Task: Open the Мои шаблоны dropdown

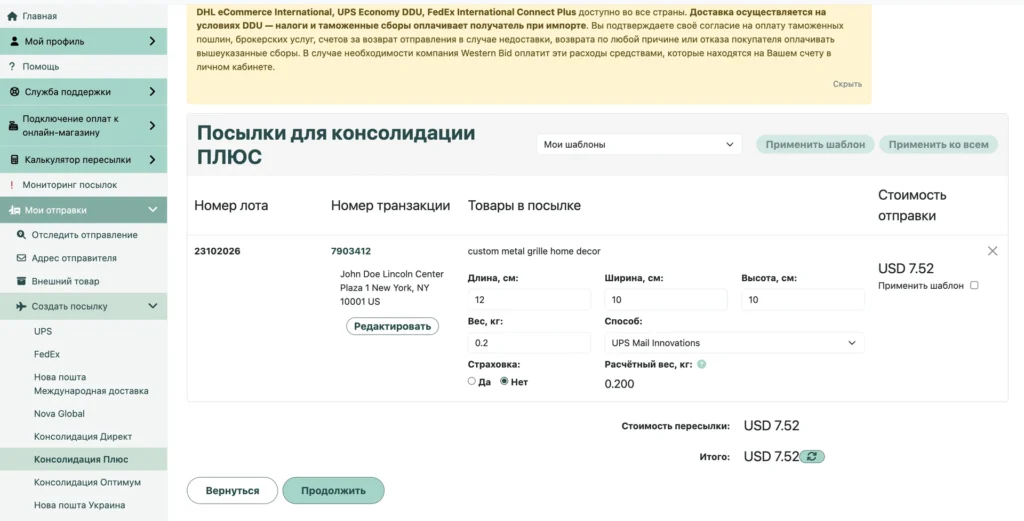Action: [639, 144]
